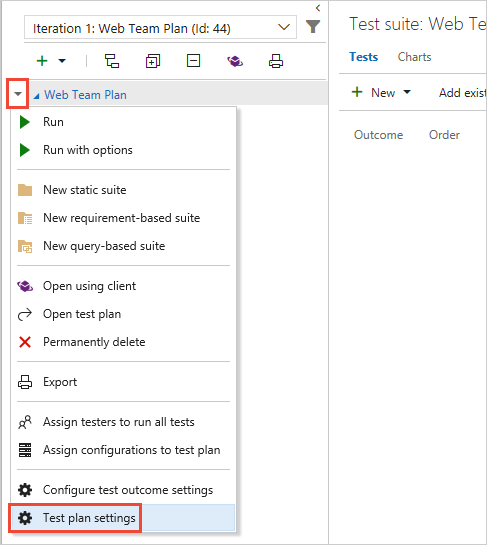
Task: Choose Open test plan
Action: (x=123, y=314)
